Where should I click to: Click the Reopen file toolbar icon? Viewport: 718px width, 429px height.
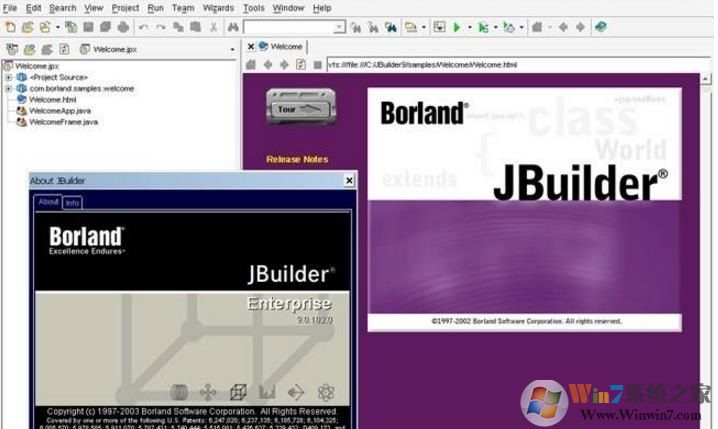(45, 27)
